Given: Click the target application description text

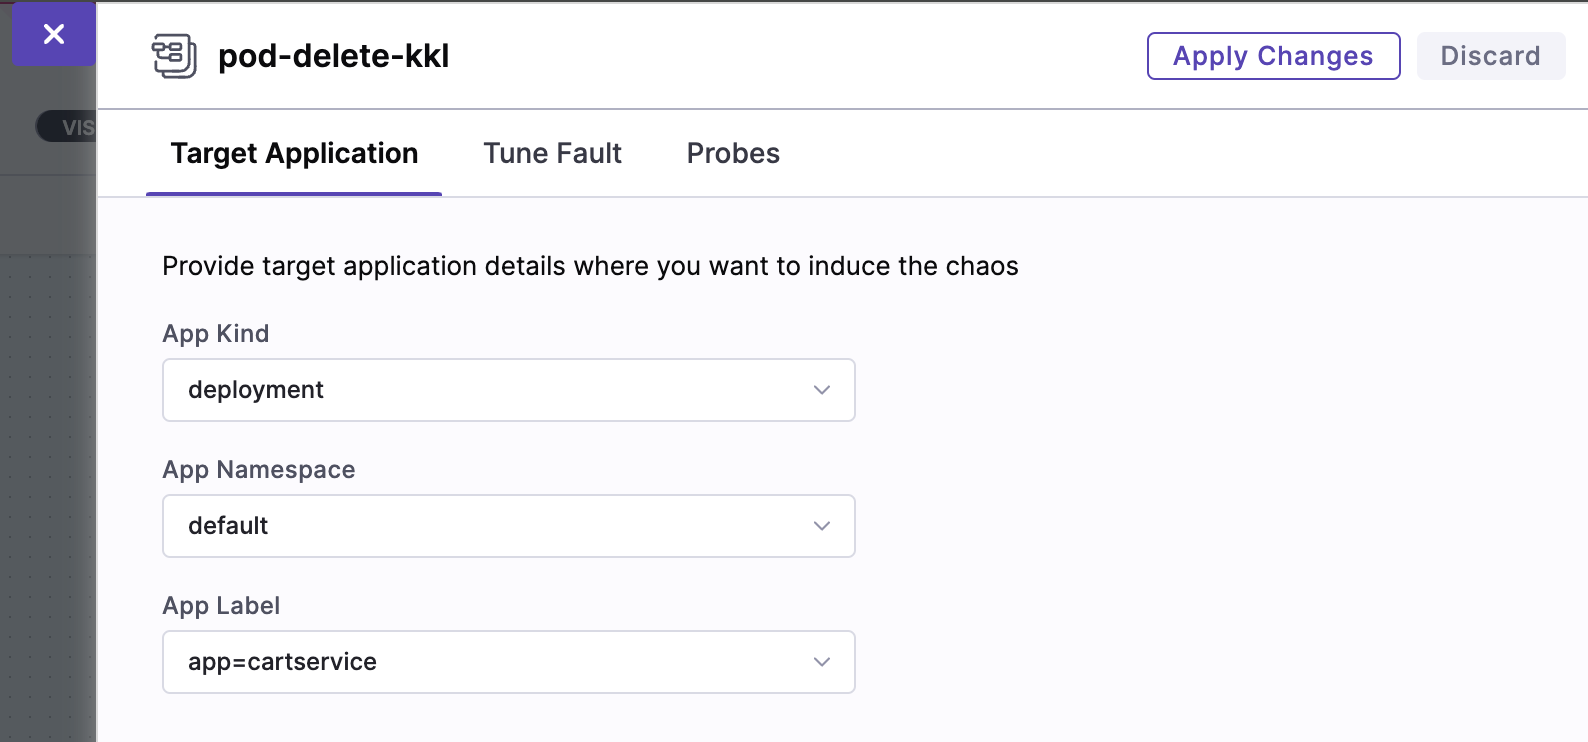Looking at the screenshot, I should (590, 266).
